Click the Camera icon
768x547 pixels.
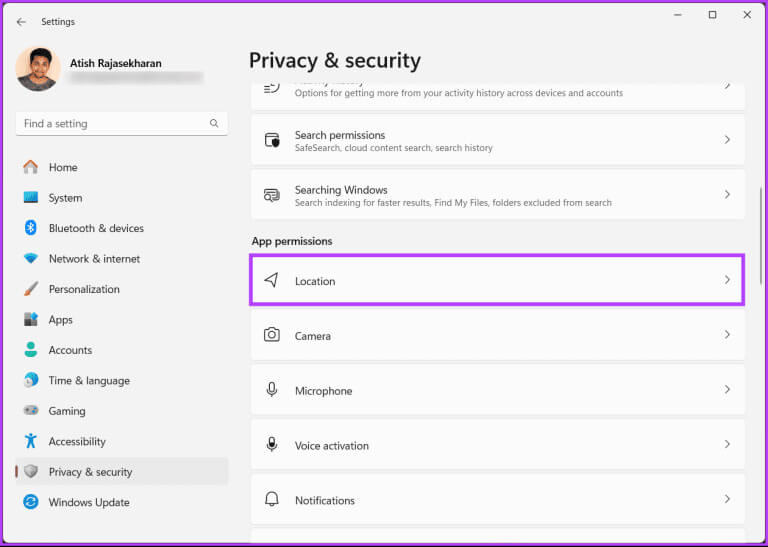coord(272,335)
